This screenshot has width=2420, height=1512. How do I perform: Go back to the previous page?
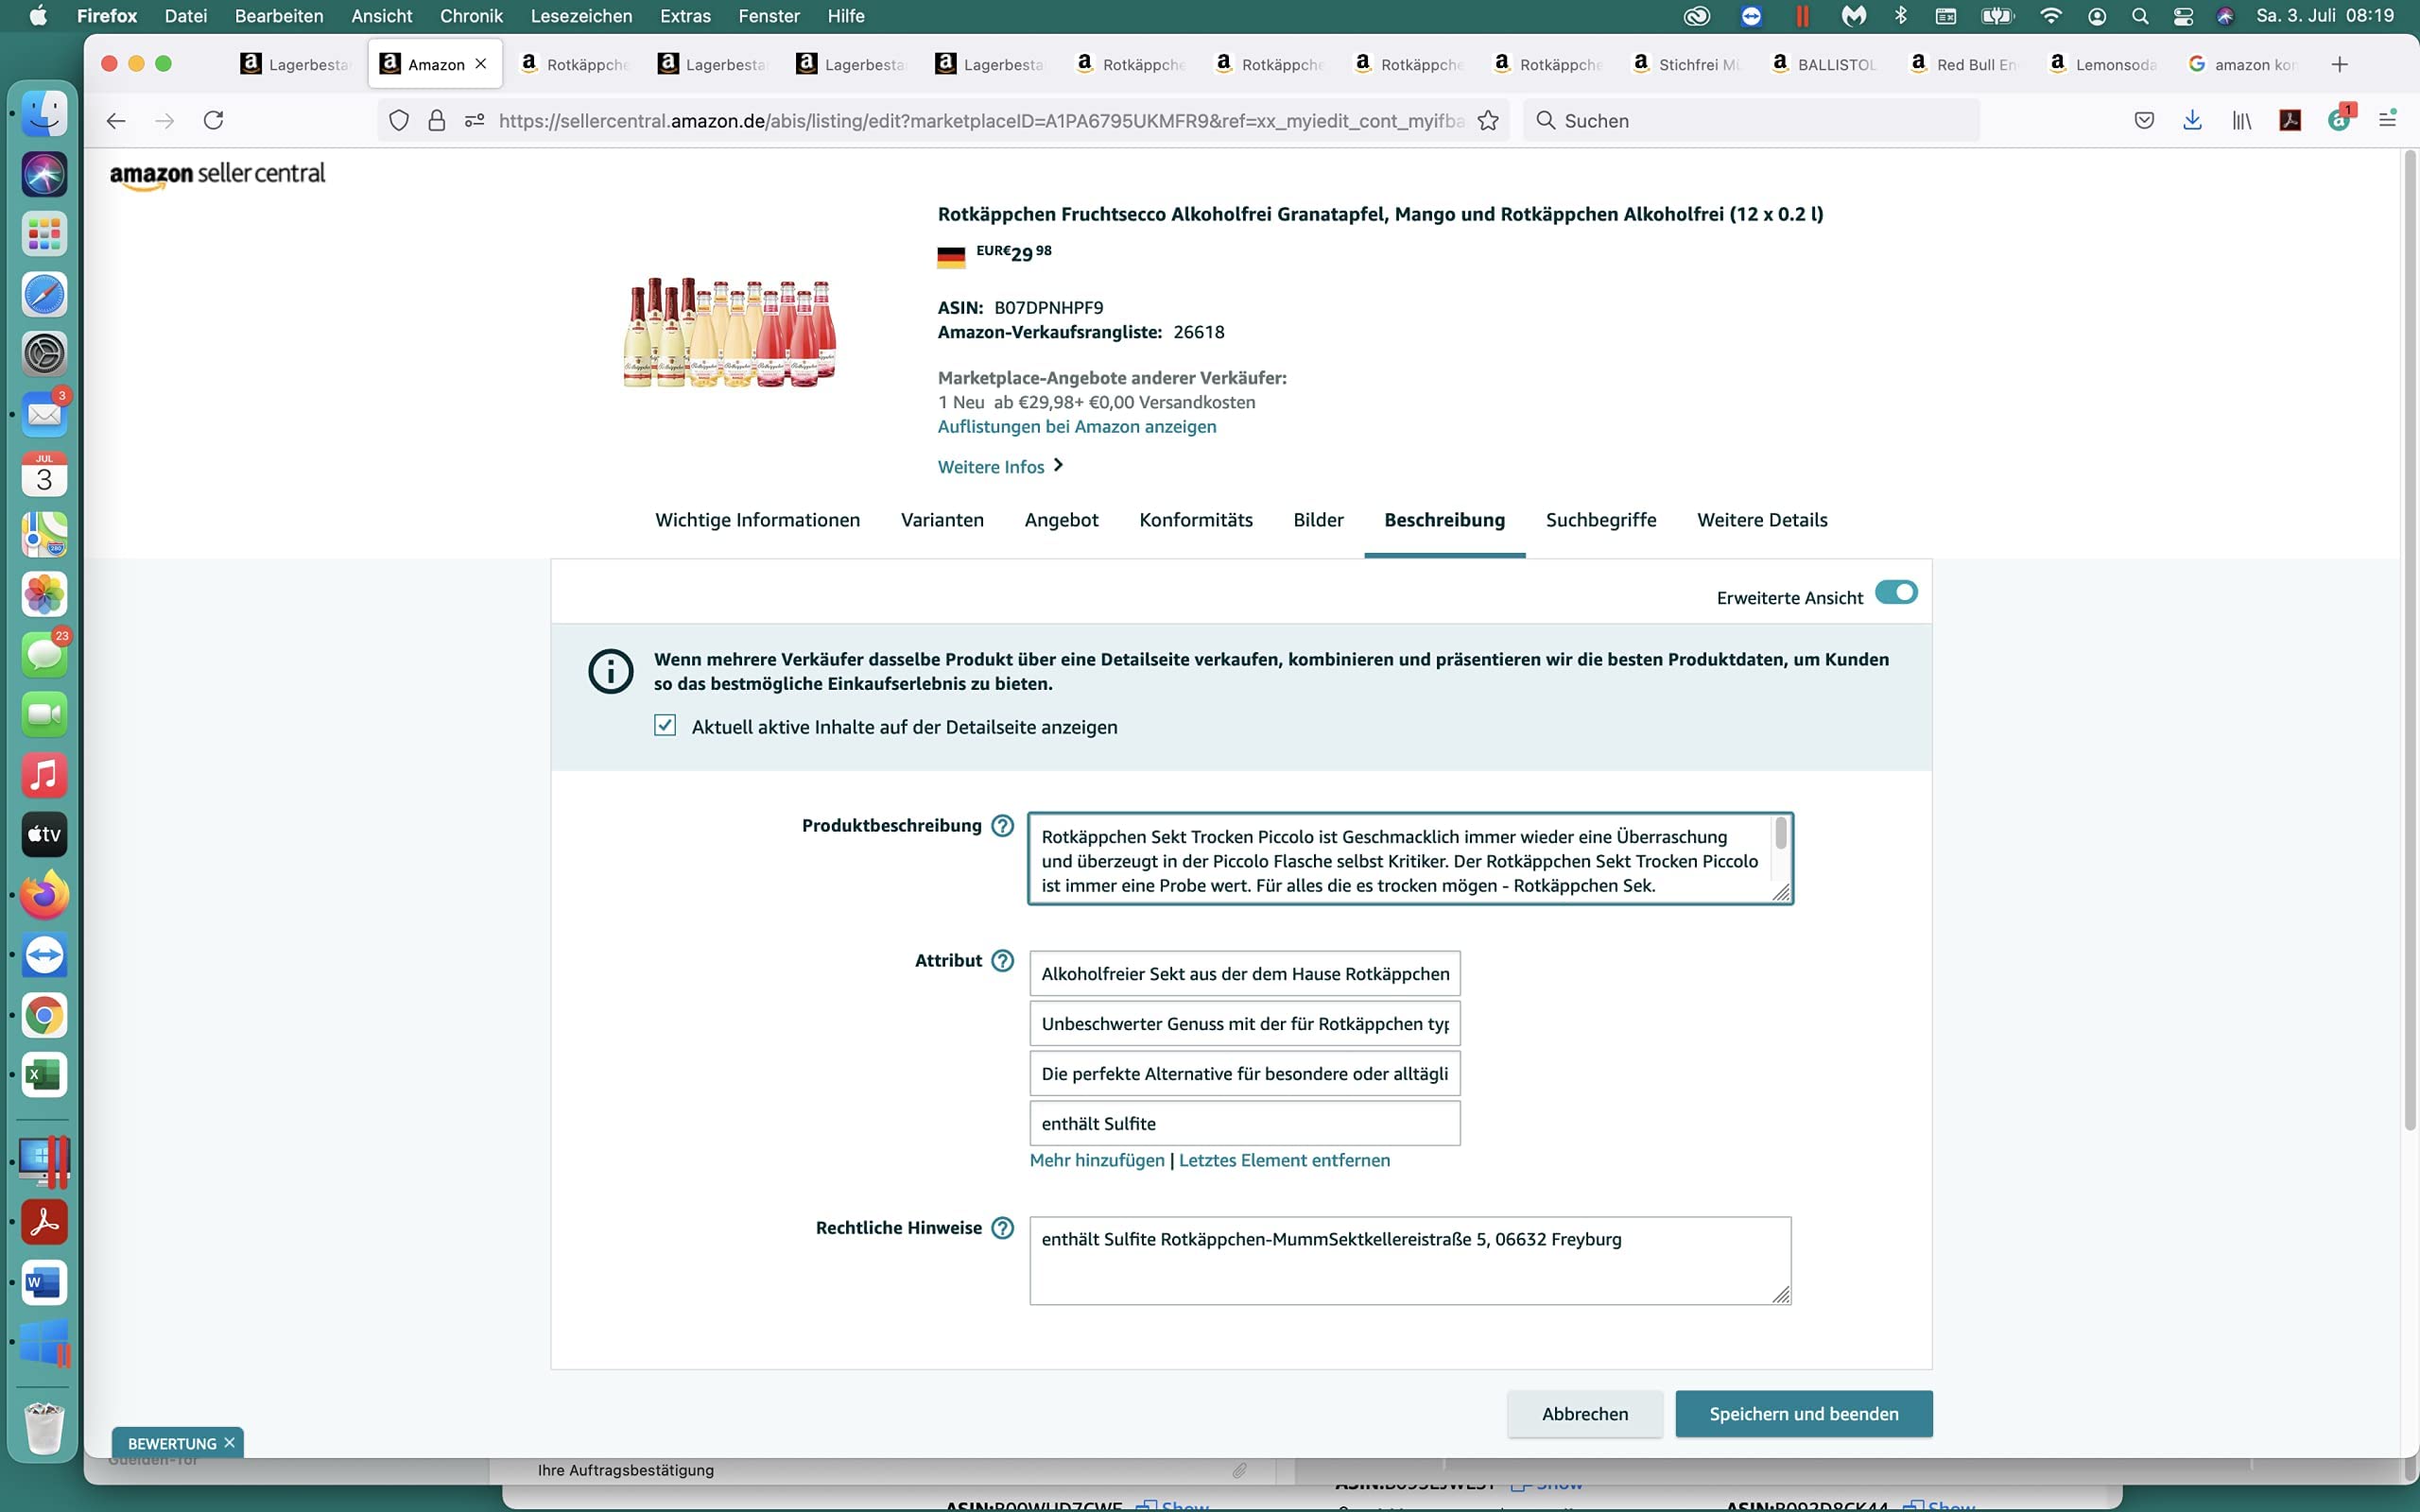[116, 121]
